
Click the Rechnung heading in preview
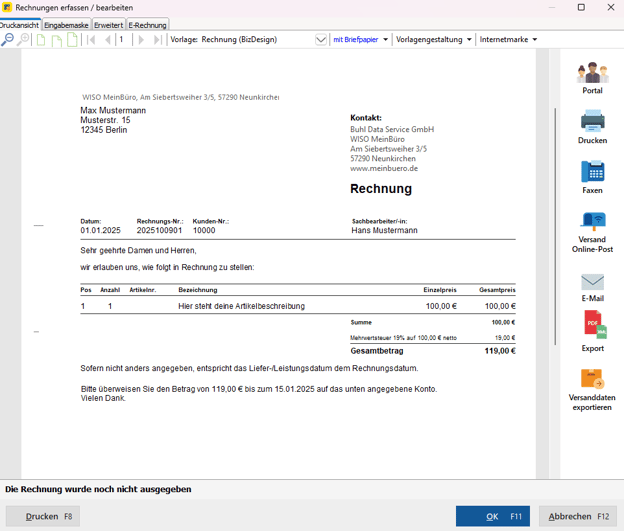381,189
